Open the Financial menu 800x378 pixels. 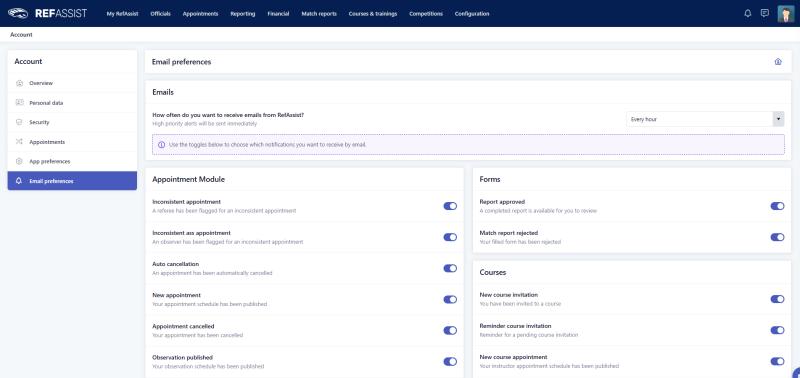click(x=278, y=14)
